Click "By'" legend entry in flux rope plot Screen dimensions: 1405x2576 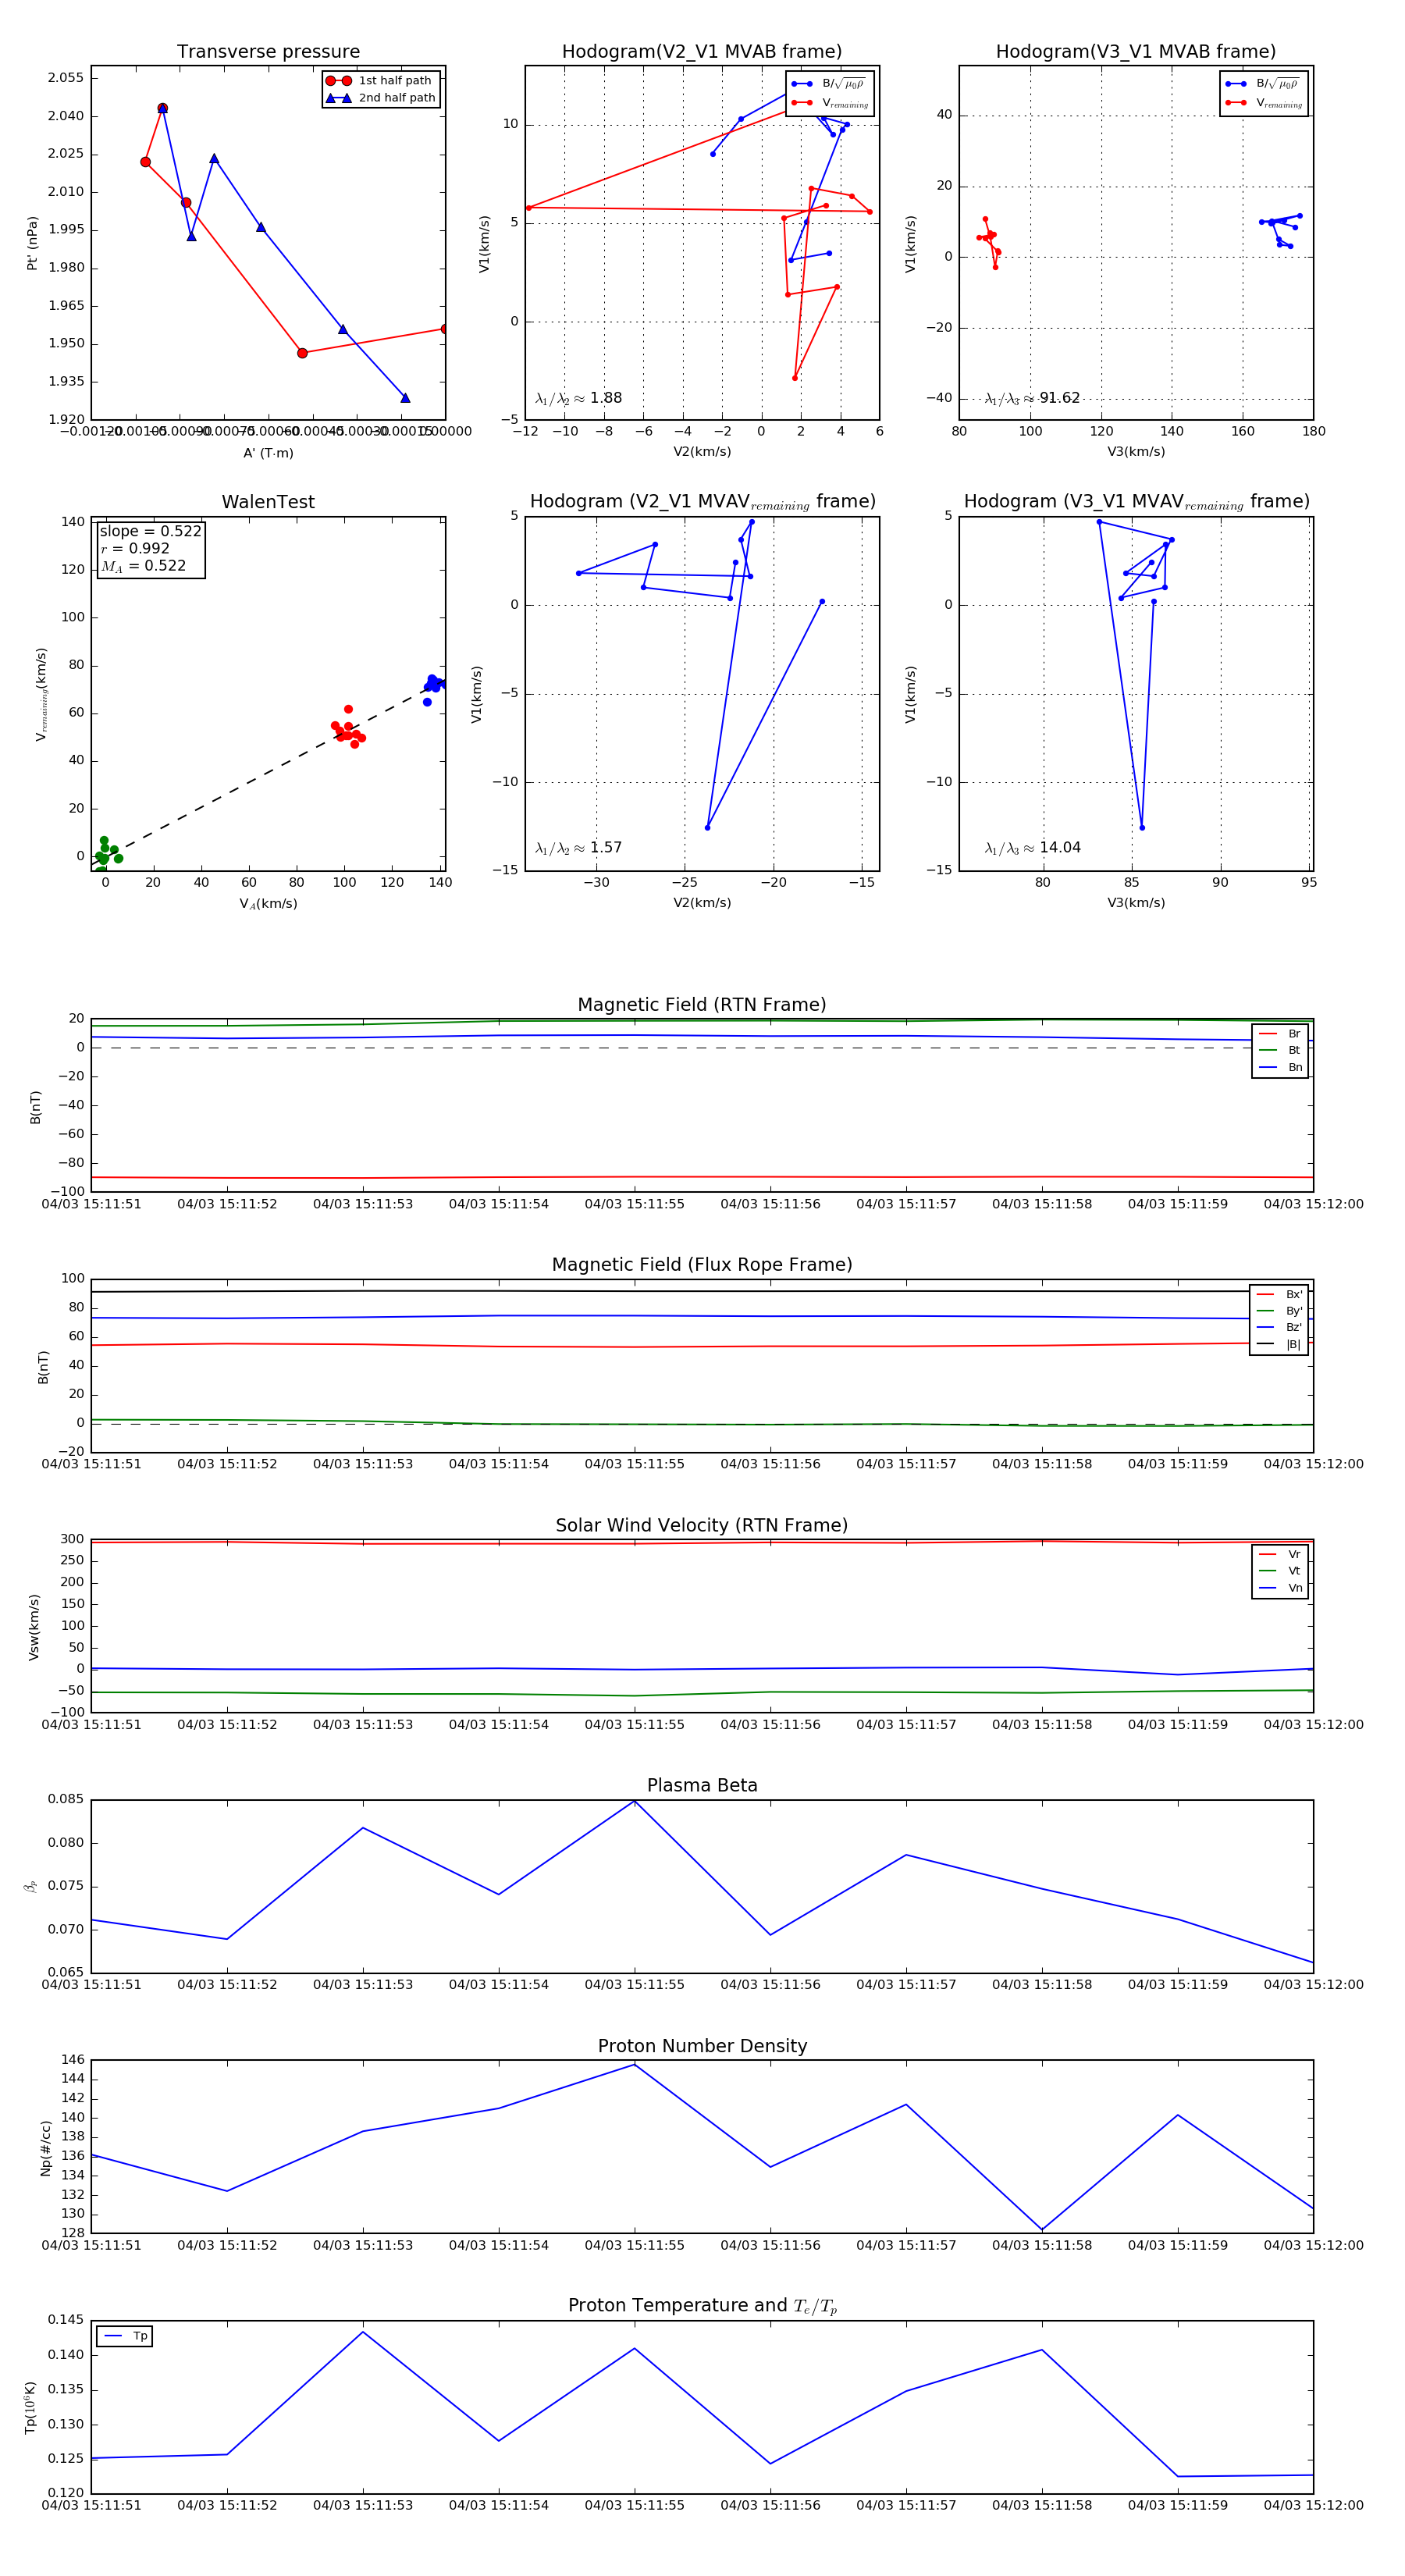coord(1279,1311)
